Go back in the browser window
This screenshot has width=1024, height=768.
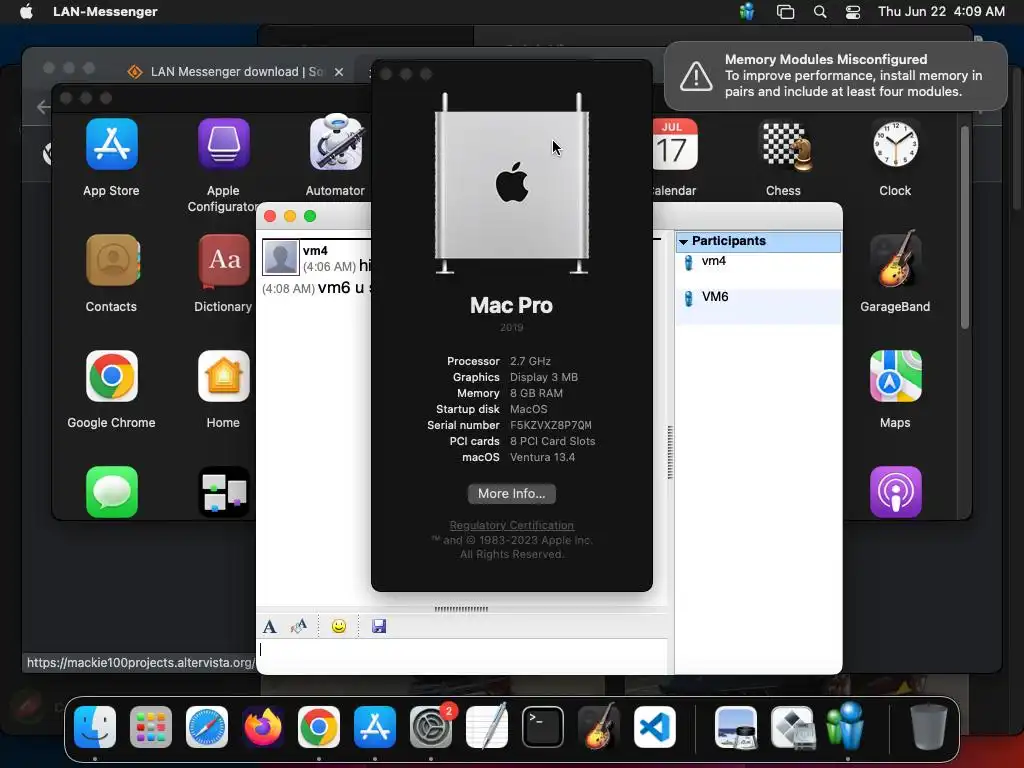(43, 106)
